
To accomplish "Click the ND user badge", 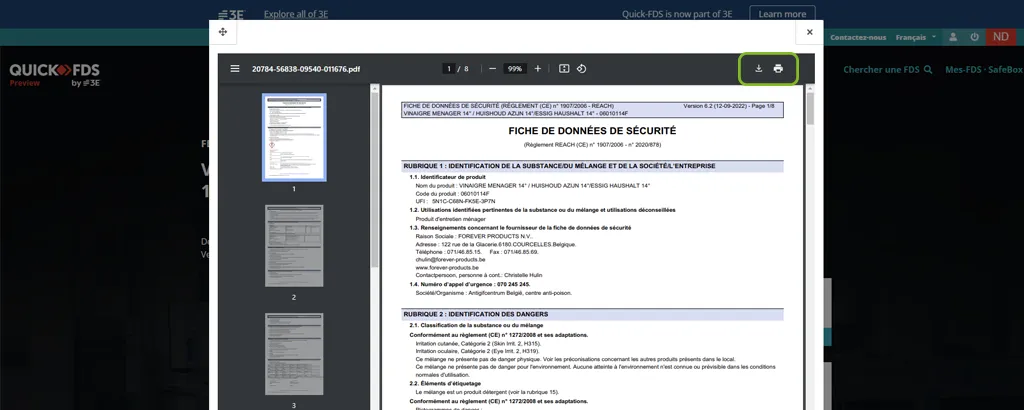I will 1000,37.
